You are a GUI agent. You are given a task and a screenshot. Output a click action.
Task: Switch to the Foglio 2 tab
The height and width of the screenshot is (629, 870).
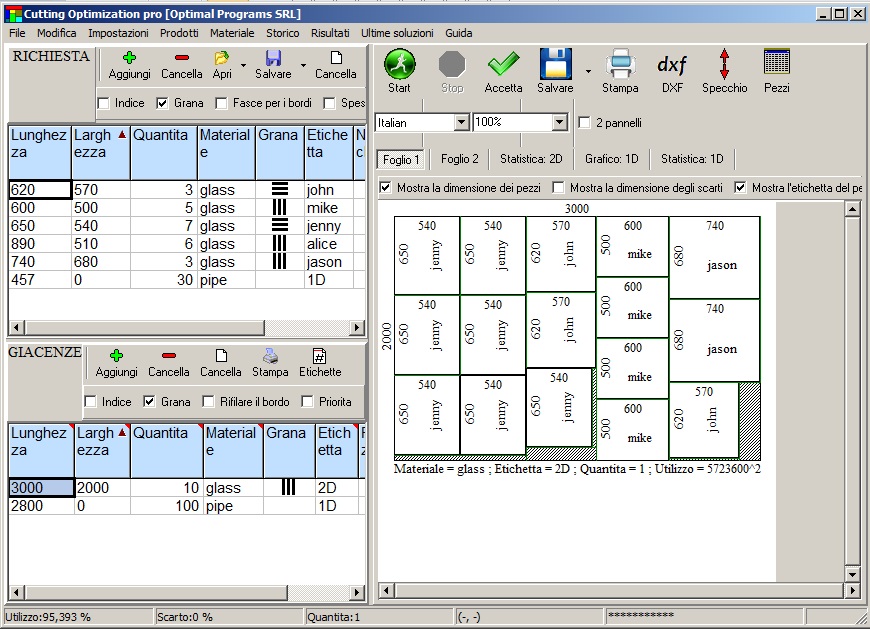459,159
